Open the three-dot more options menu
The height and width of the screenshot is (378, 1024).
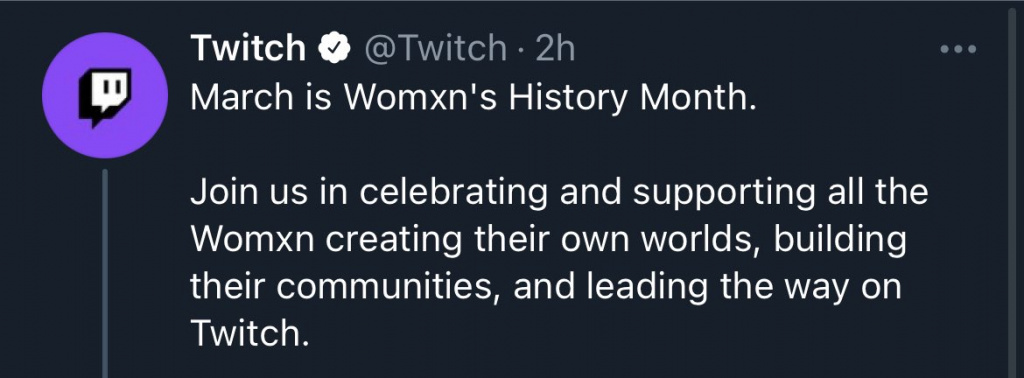958,49
